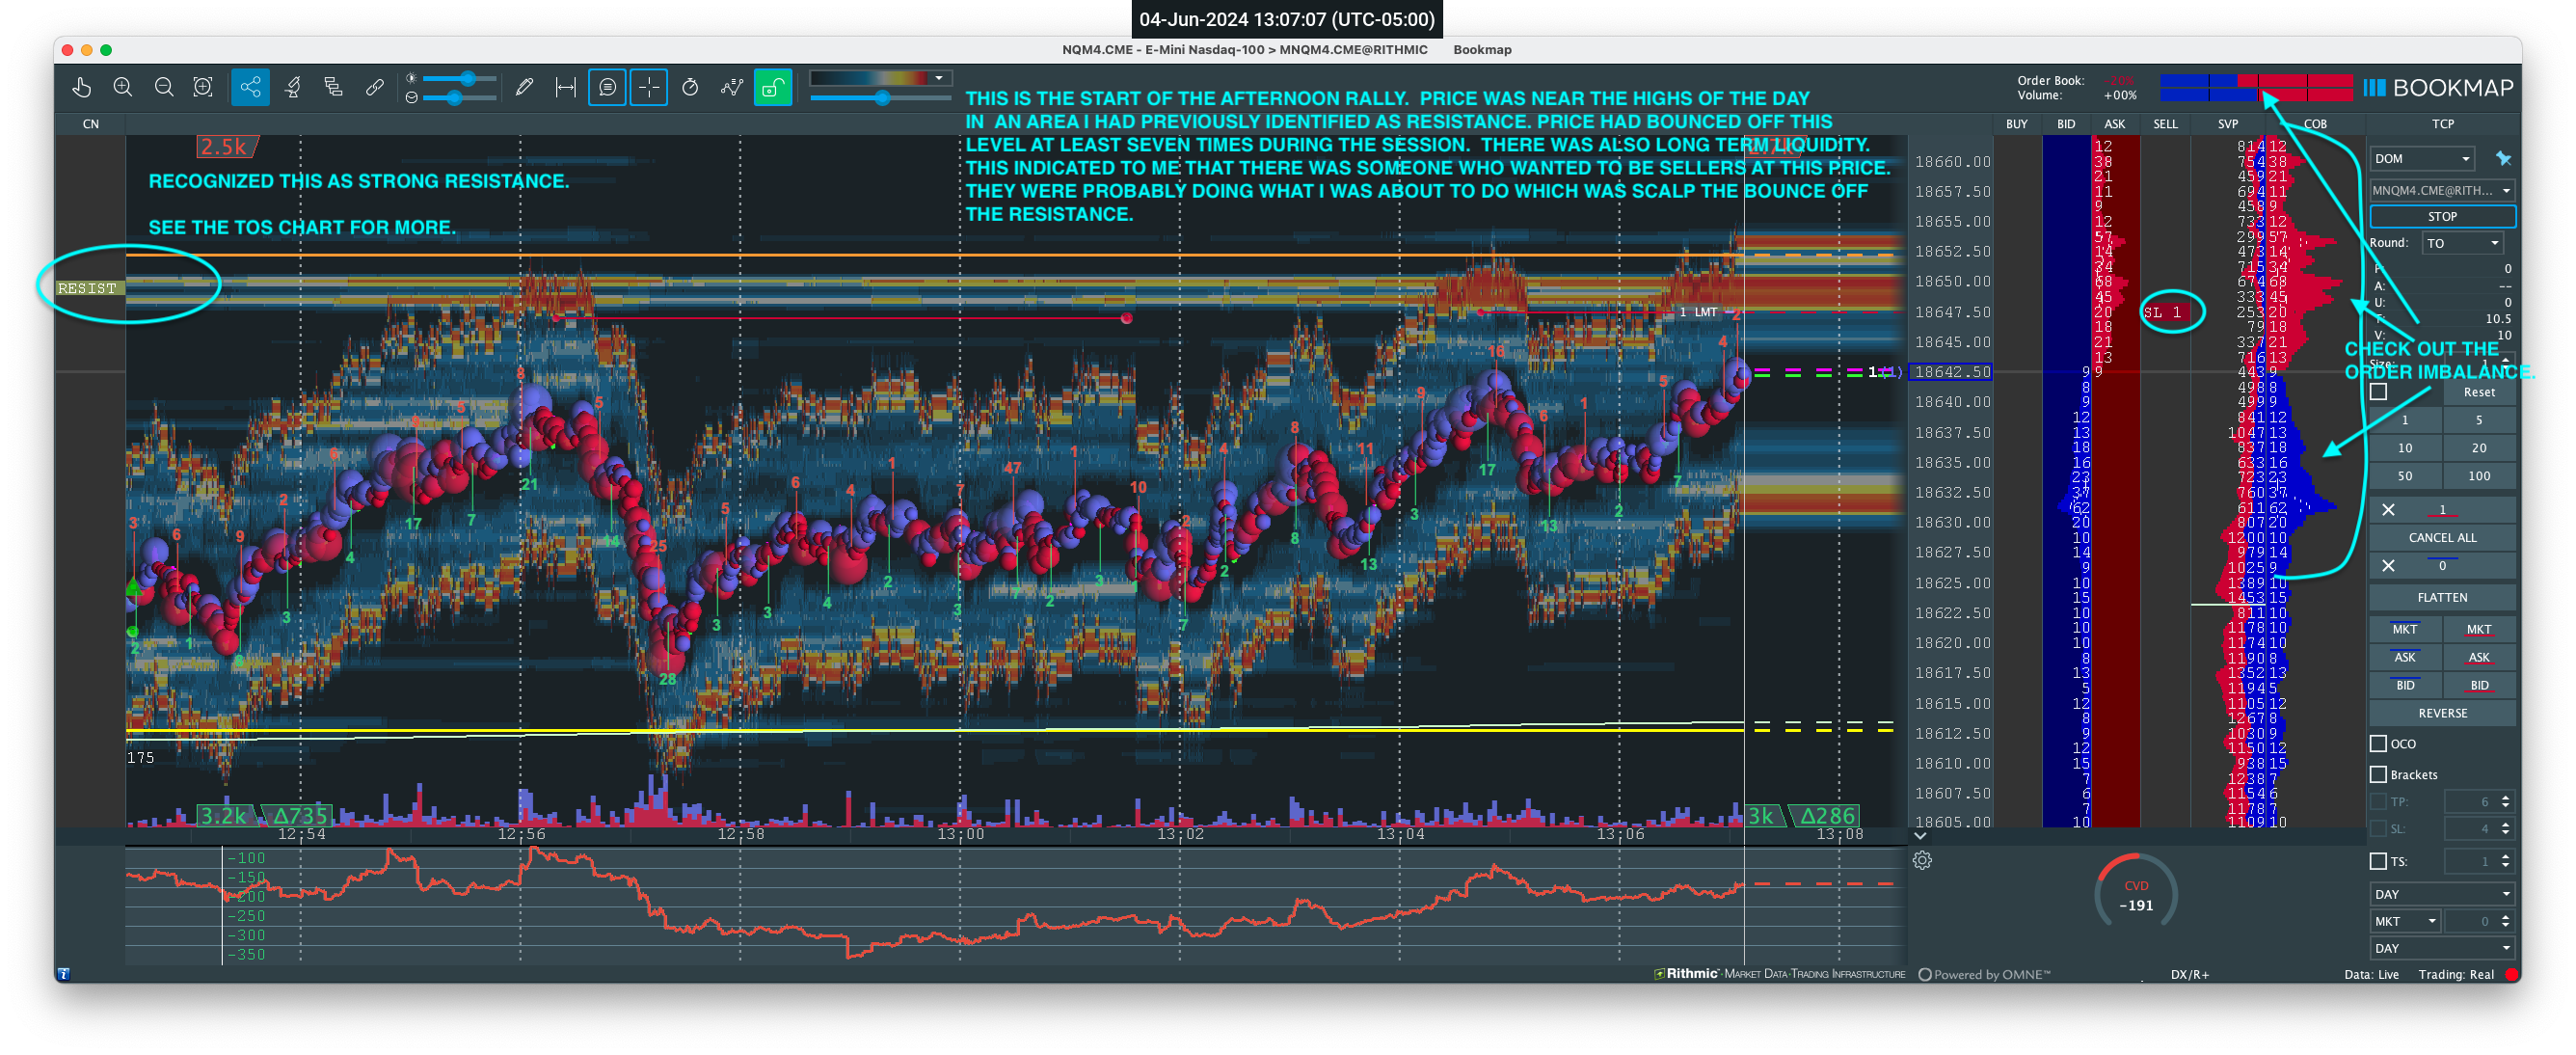The height and width of the screenshot is (1055, 2576).
Task: Click the chain link icon
Action: 375,88
